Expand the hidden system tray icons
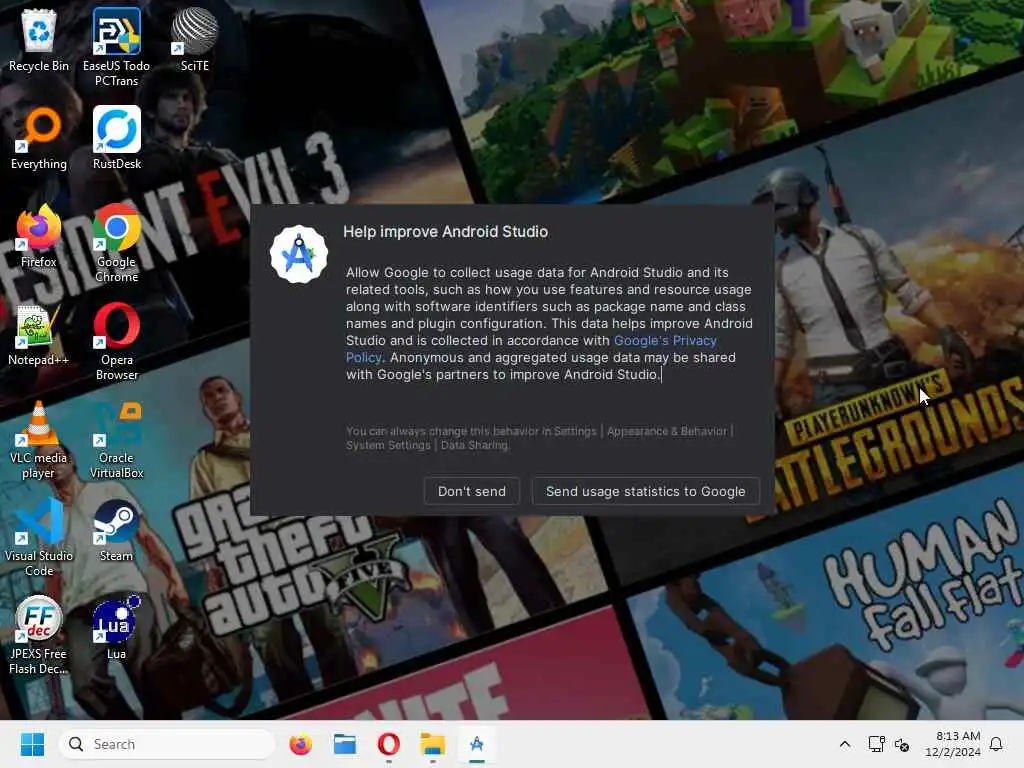The width and height of the screenshot is (1024, 768). tap(844, 744)
